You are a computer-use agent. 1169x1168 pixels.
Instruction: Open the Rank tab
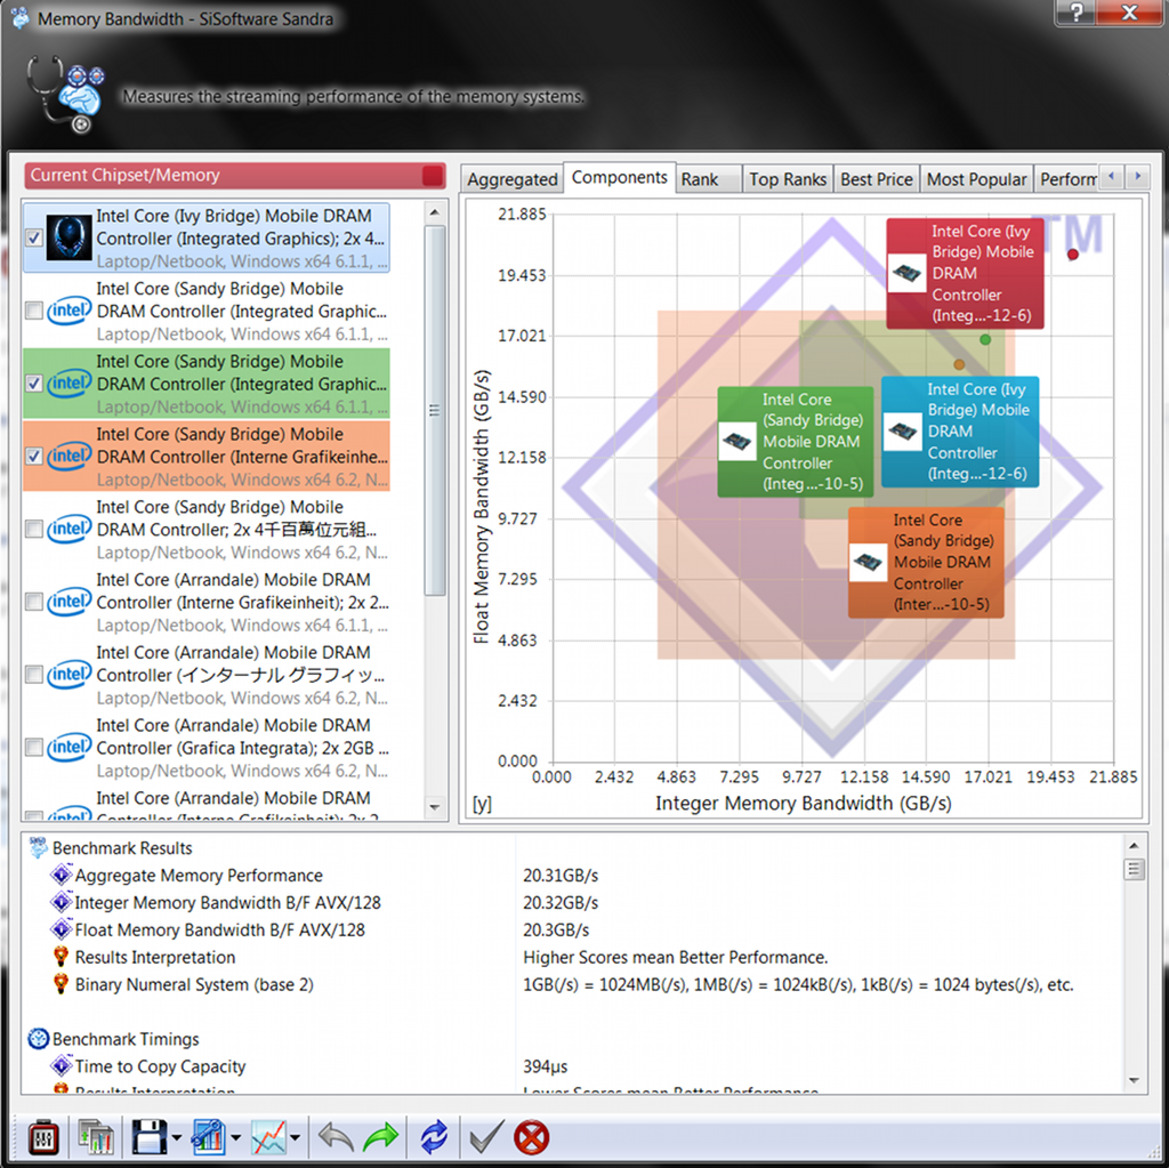tap(708, 180)
